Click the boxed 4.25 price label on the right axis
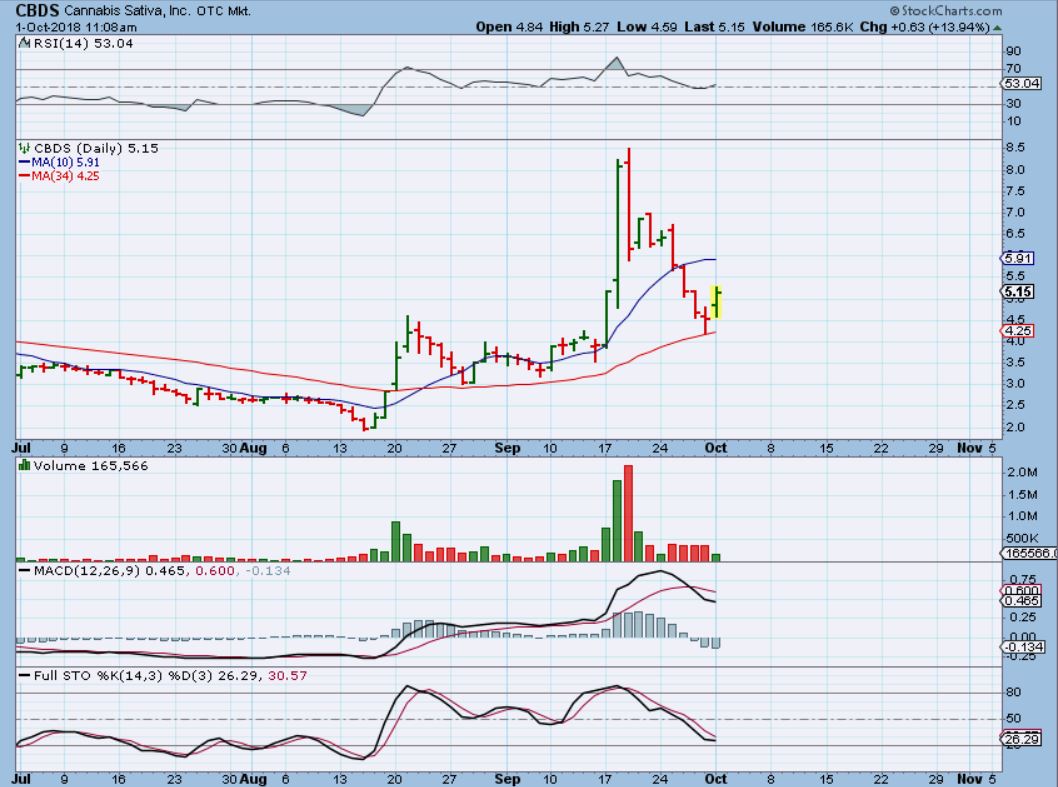The height and width of the screenshot is (787, 1058). tap(1018, 331)
